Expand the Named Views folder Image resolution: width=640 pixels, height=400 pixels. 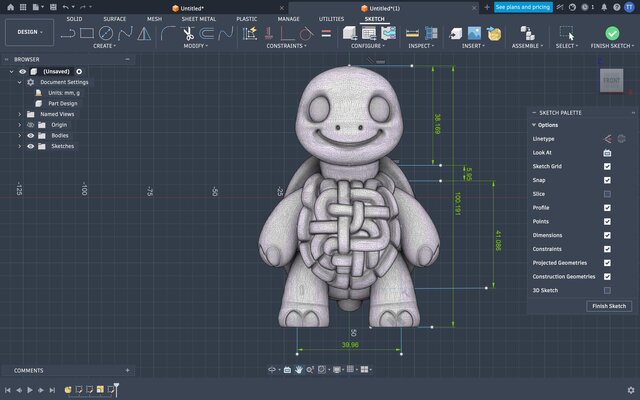click(x=19, y=114)
